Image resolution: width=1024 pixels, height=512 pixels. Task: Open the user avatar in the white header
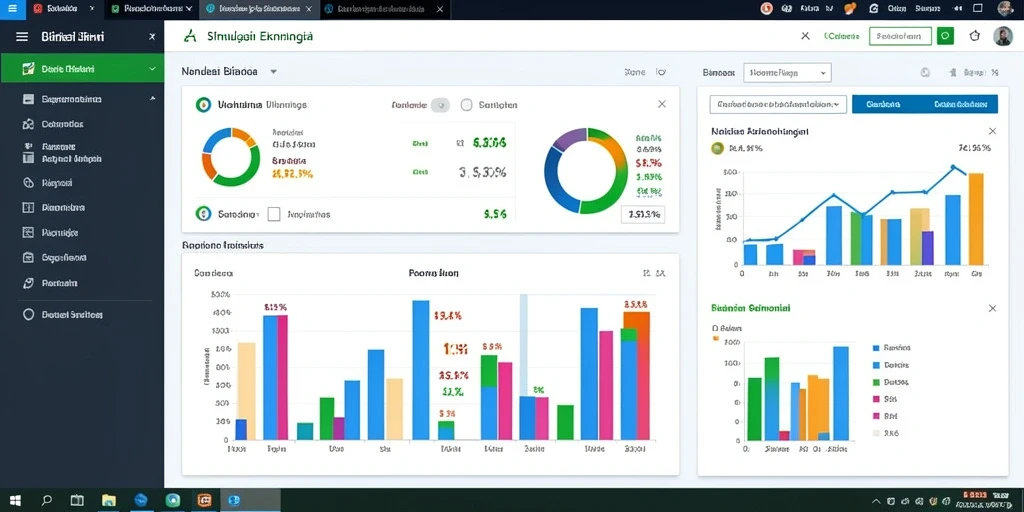(1002, 36)
